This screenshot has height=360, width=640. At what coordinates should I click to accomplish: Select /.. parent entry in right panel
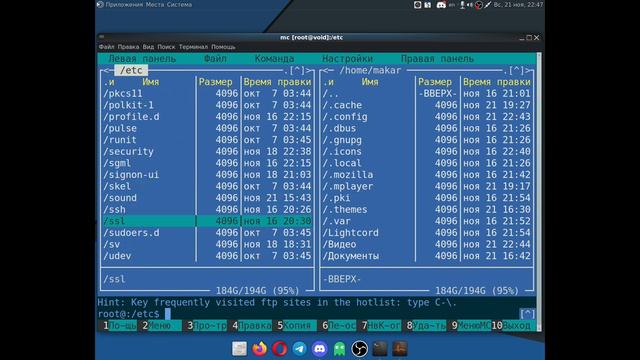pos(427,93)
